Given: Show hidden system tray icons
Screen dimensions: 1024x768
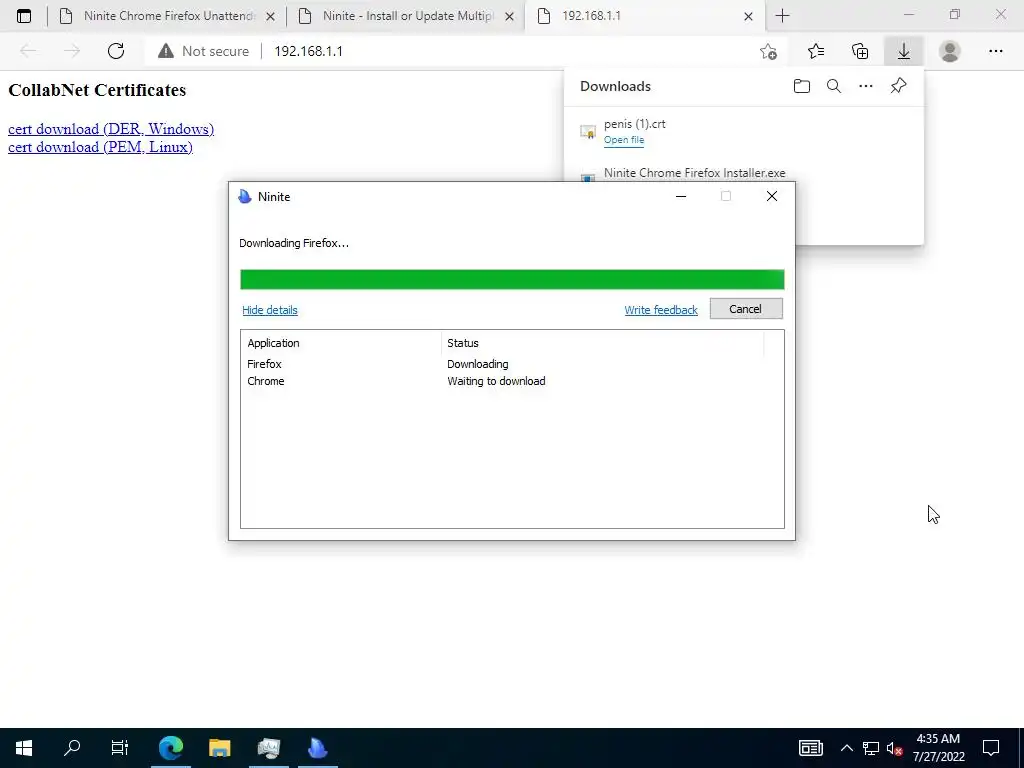Looking at the screenshot, I should coord(846,748).
